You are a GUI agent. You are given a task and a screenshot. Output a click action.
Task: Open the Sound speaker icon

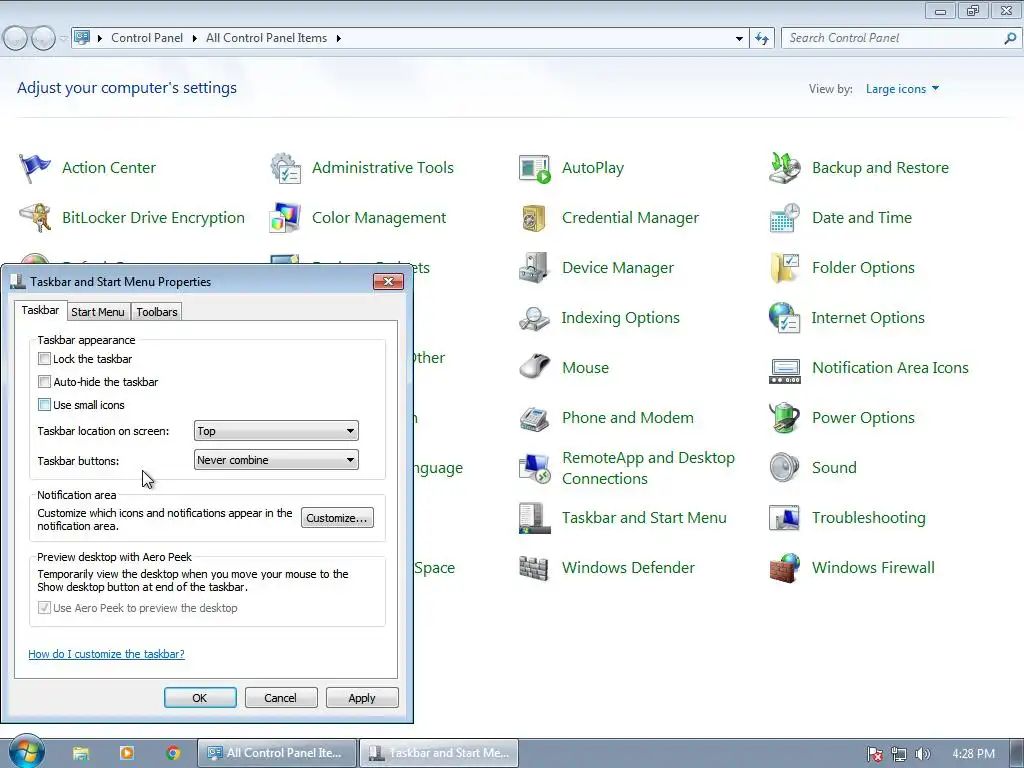[785, 468]
